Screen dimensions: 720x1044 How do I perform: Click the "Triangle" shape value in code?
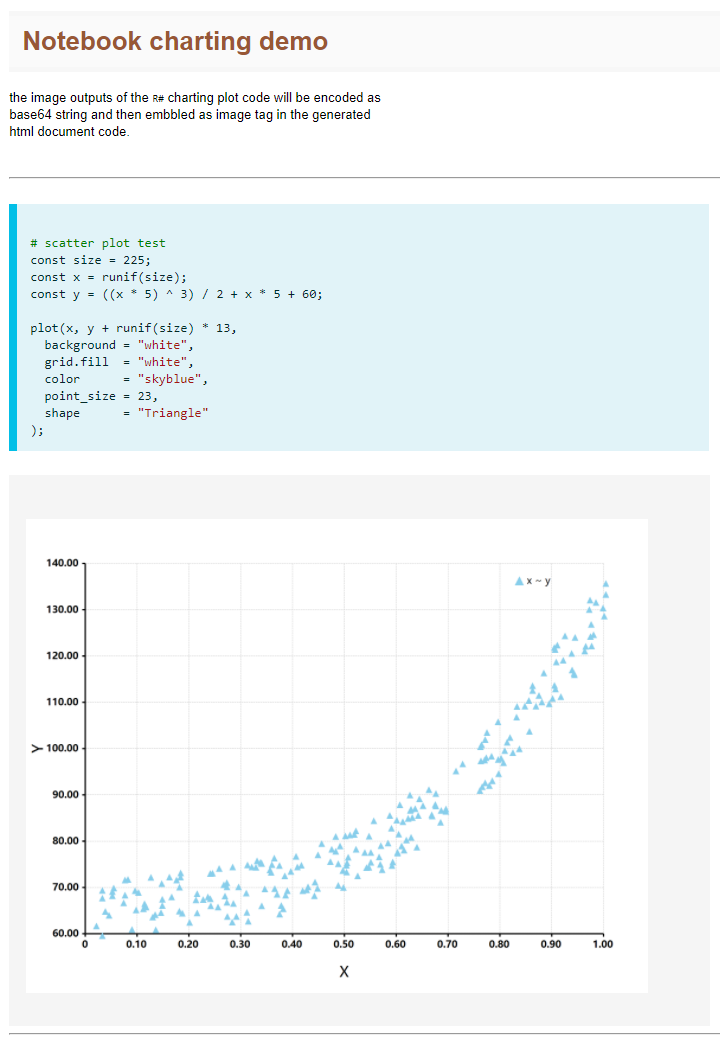(173, 413)
